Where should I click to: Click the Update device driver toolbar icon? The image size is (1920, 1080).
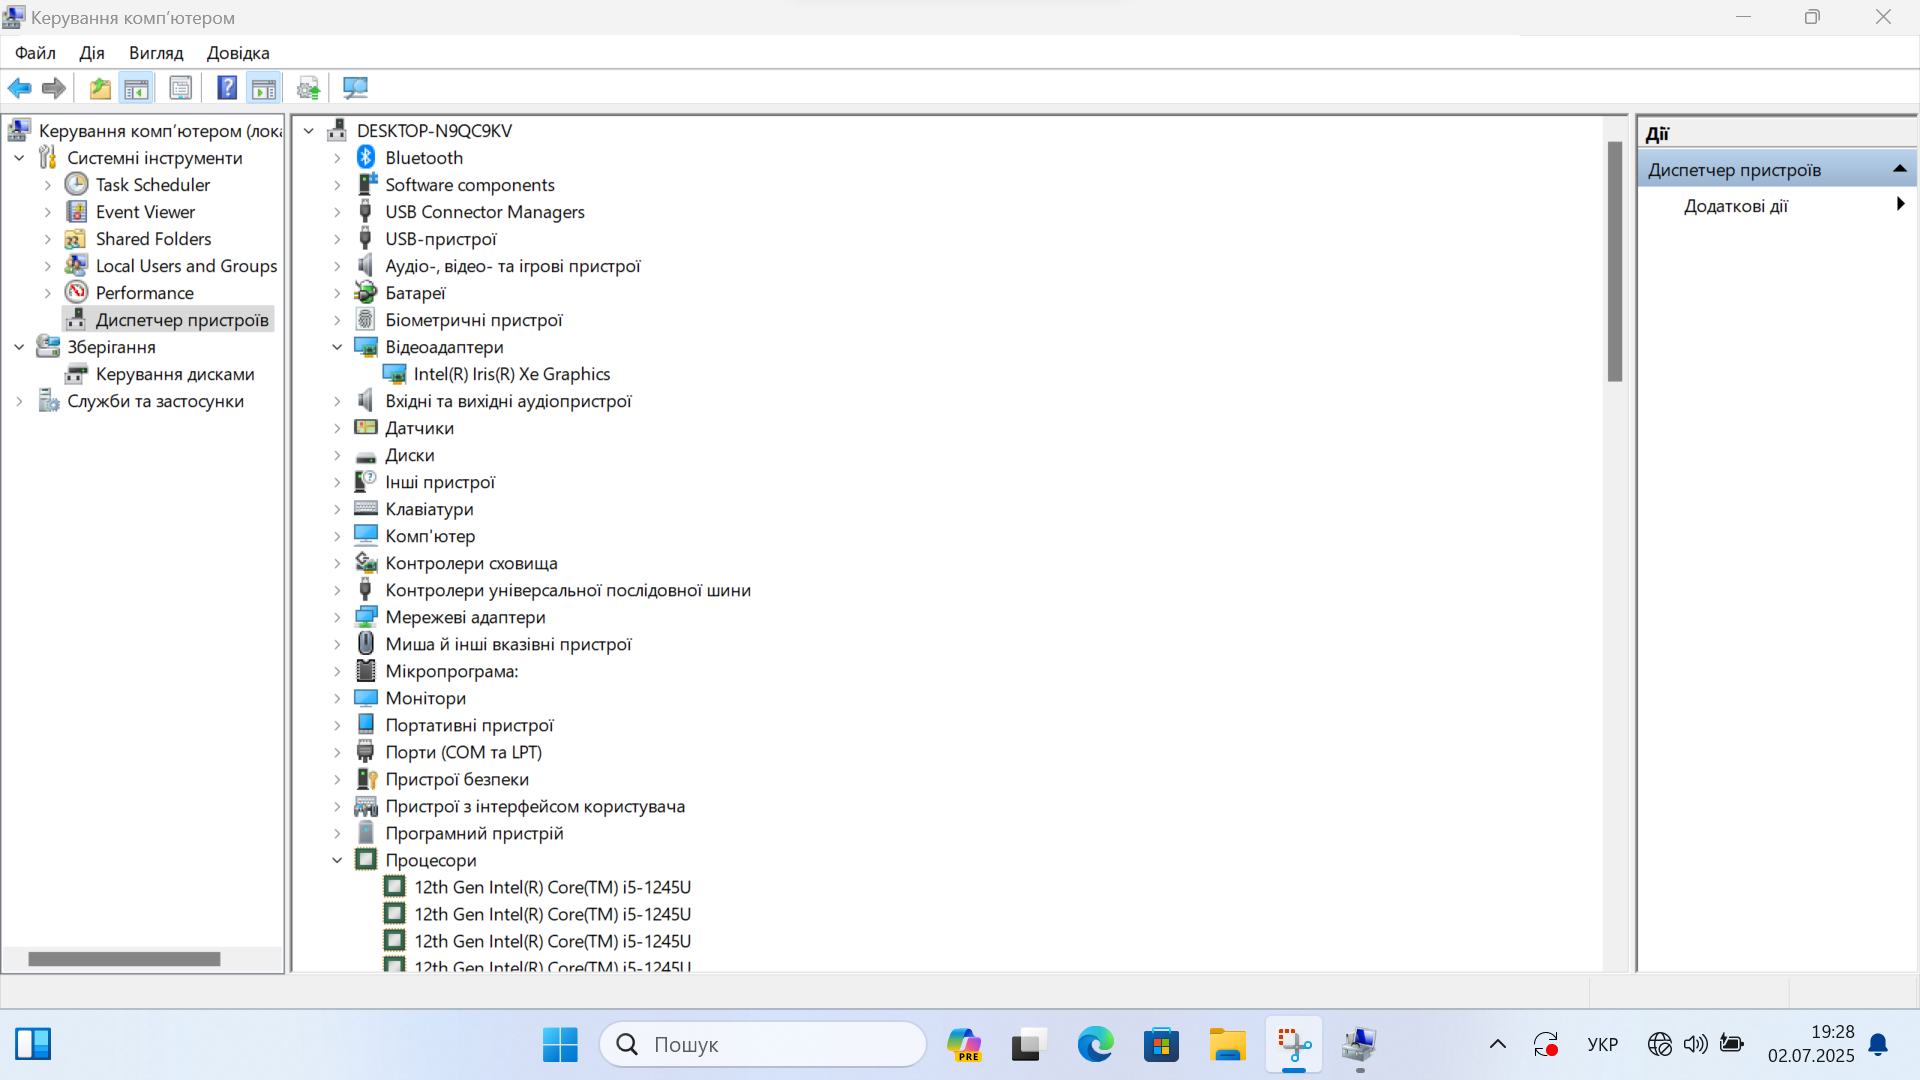pyautogui.click(x=309, y=88)
